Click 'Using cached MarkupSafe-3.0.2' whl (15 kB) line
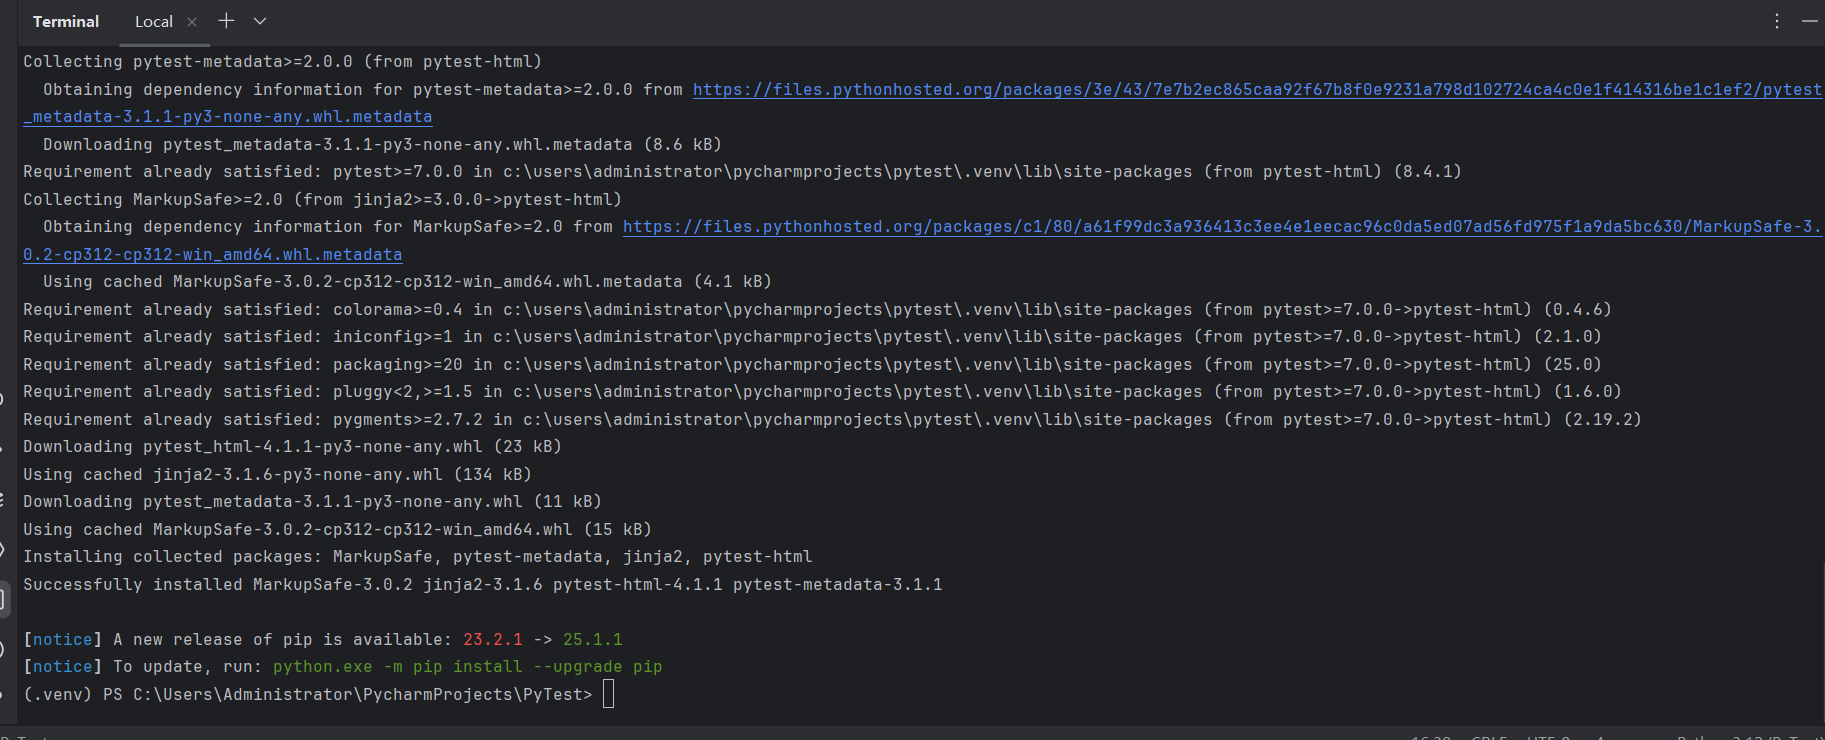This screenshot has width=1825, height=740. 337,529
